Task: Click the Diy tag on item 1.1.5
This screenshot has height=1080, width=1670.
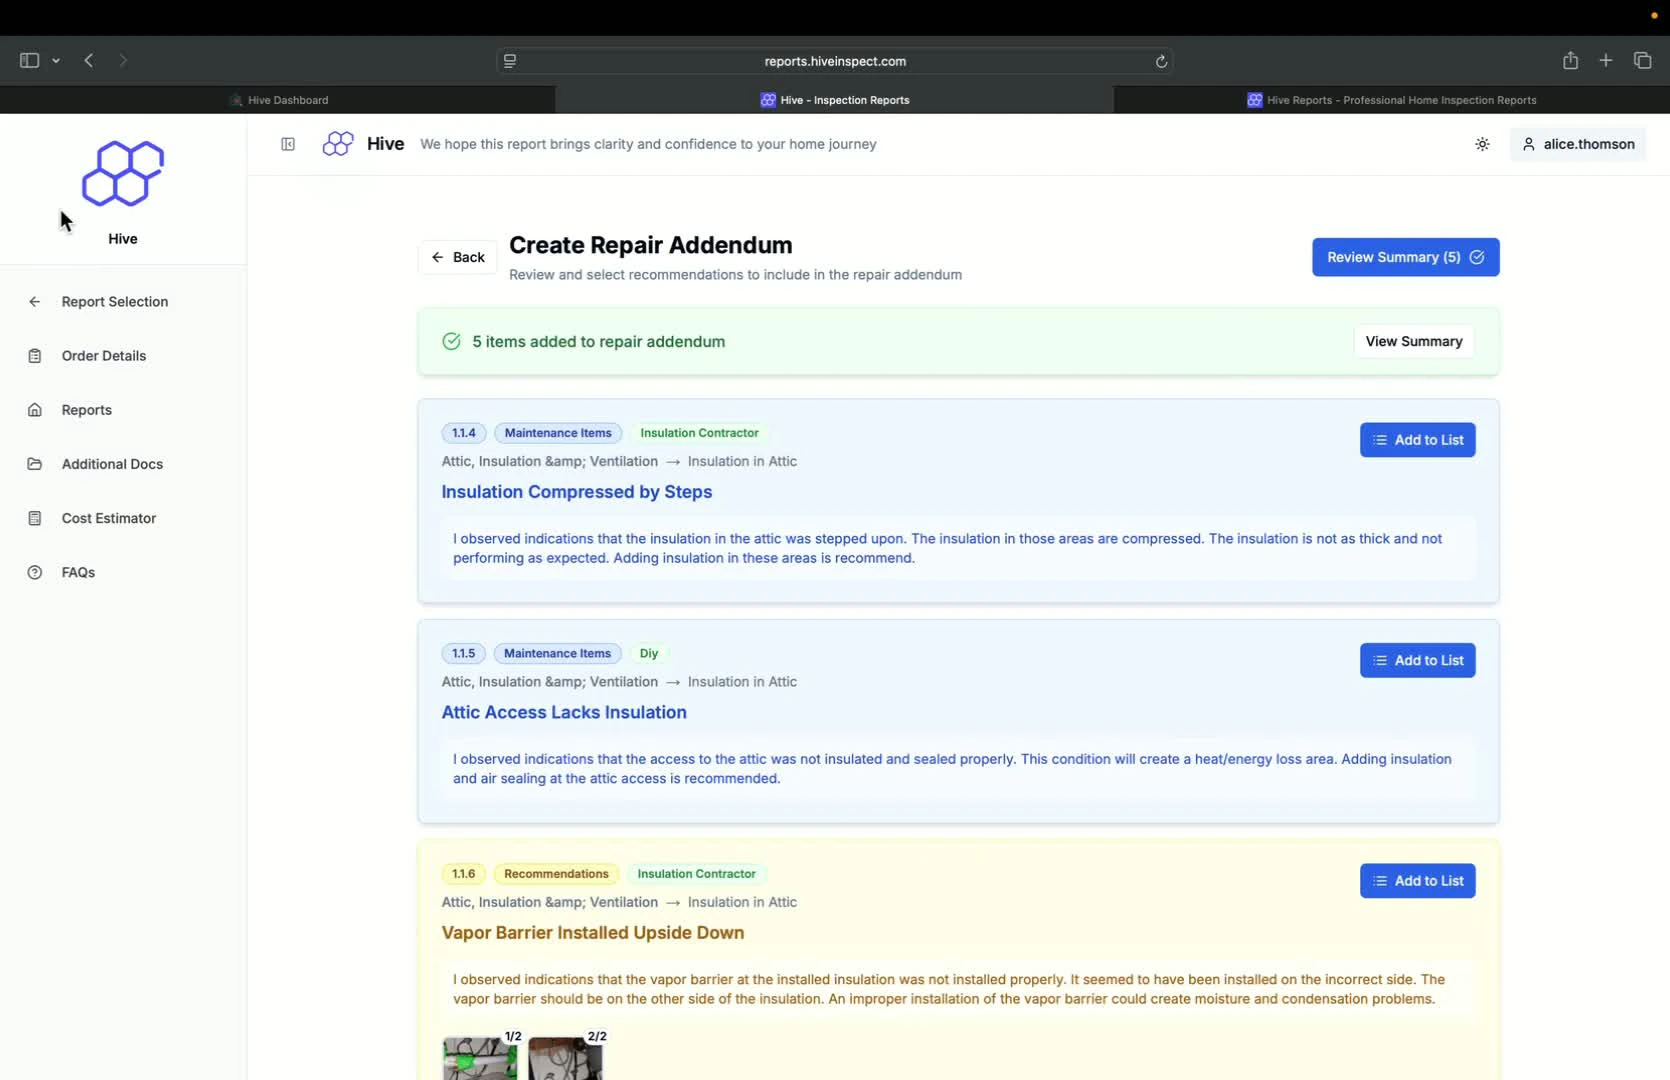Action: click(649, 653)
